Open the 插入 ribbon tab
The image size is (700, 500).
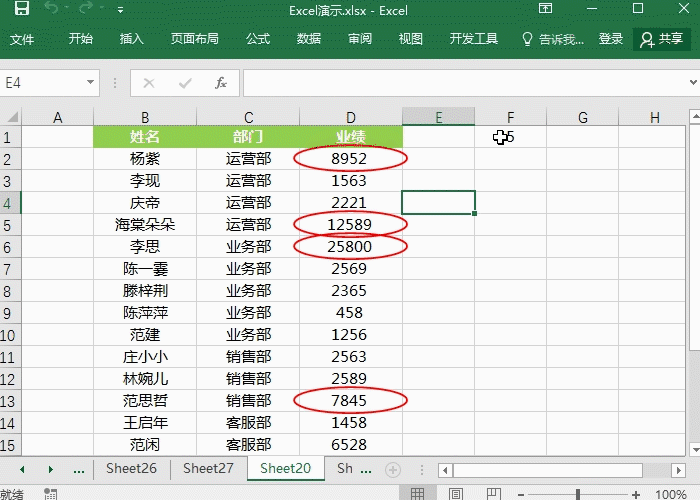132,39
